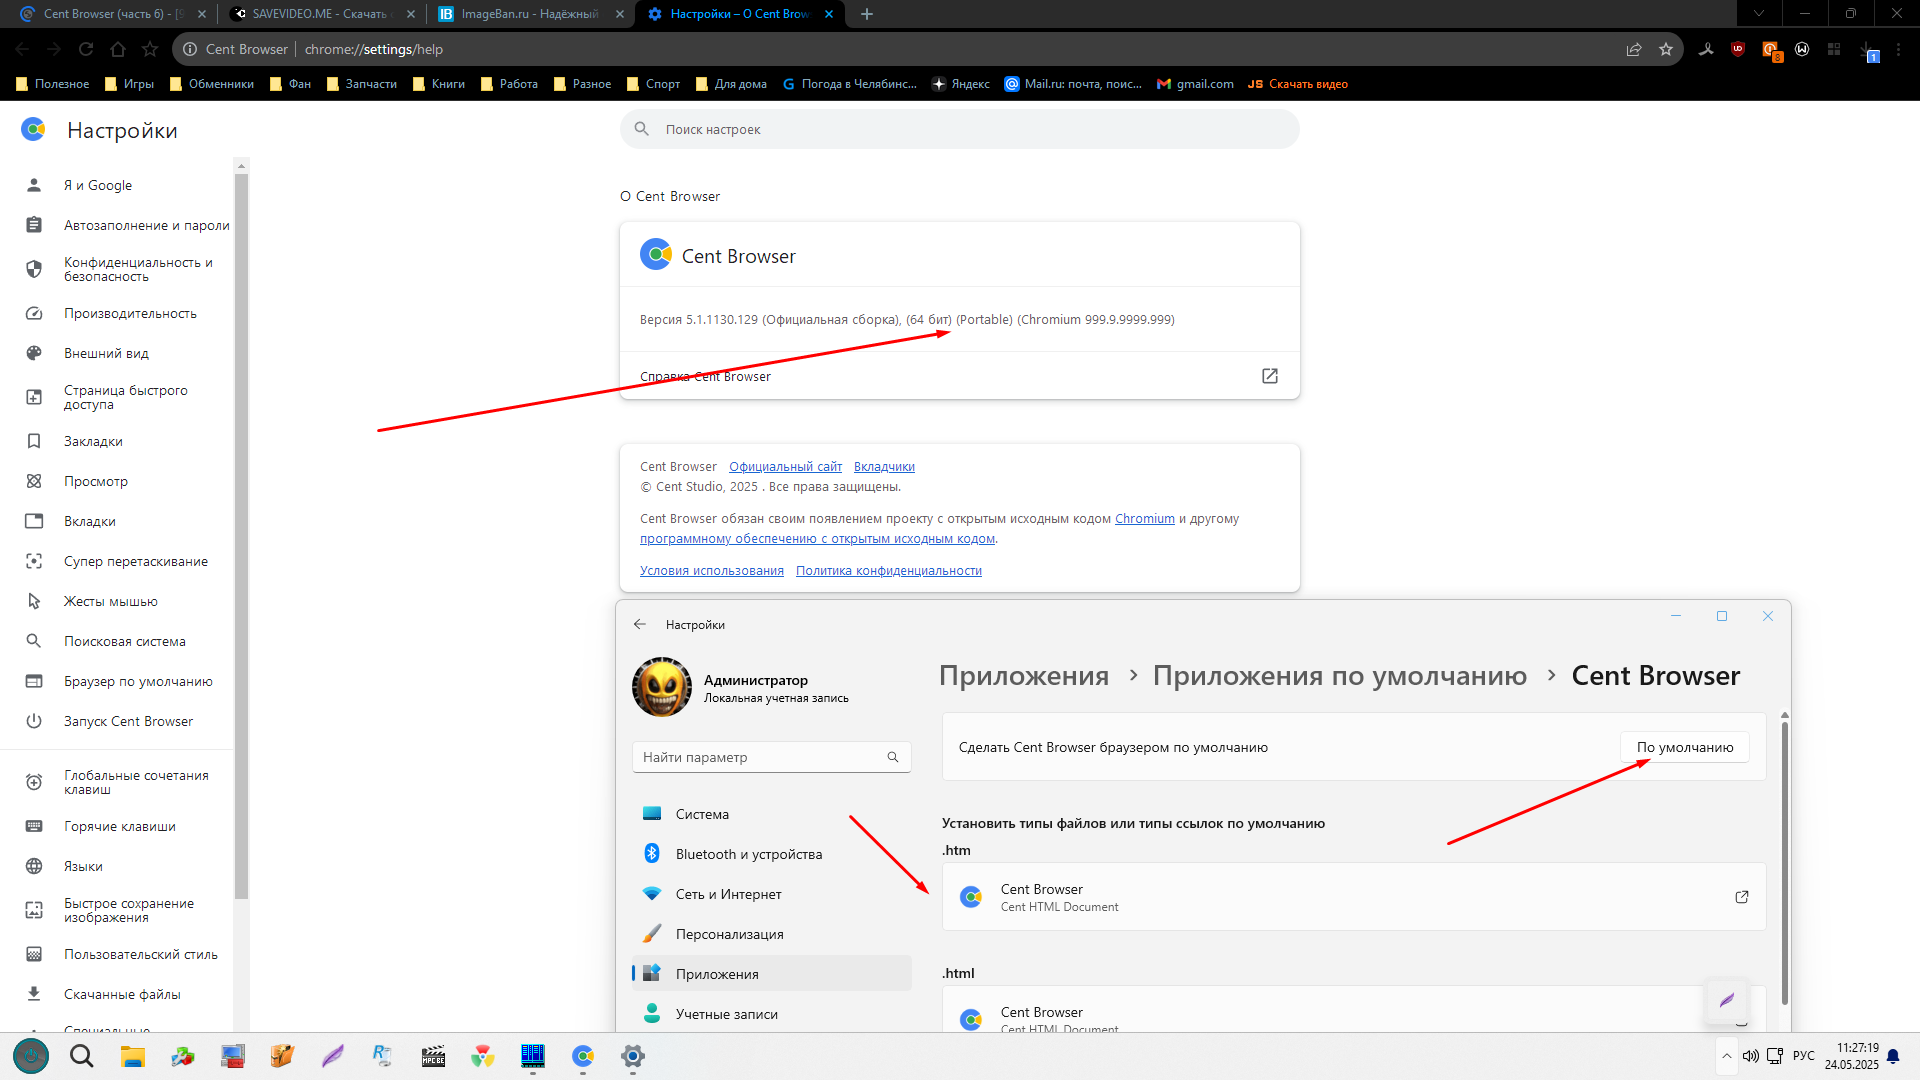Open notifications bell in system tray
This screenshot has width=1920, height=1080.
[x=1893, y=1056]
